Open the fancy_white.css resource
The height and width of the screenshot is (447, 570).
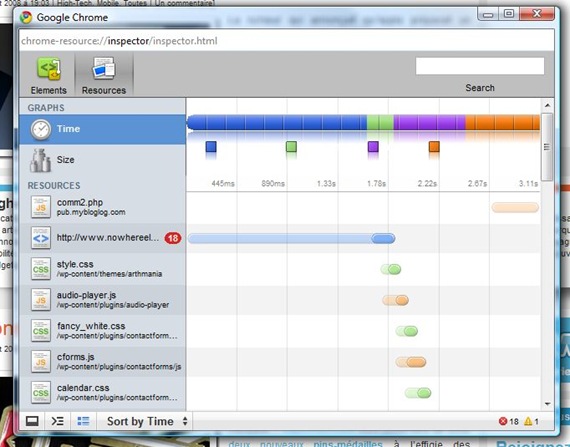103,331
